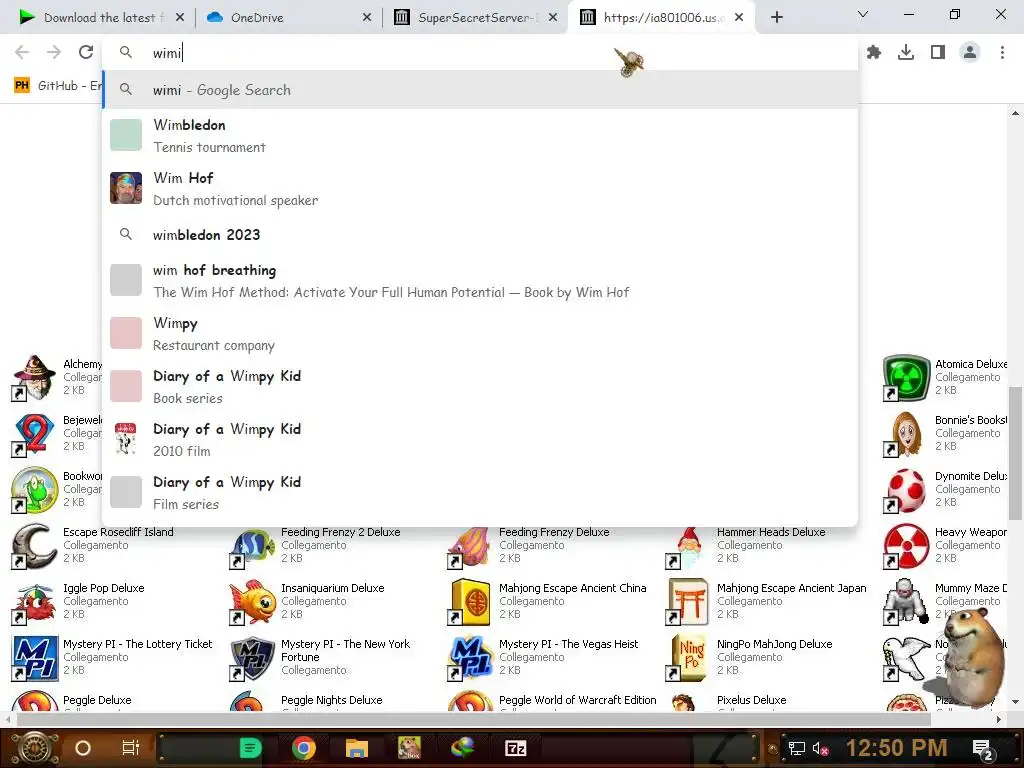Open the extensions puzzle icon
The width and height of the screenshot is (1024, 768).
click(x=874, y=52)
